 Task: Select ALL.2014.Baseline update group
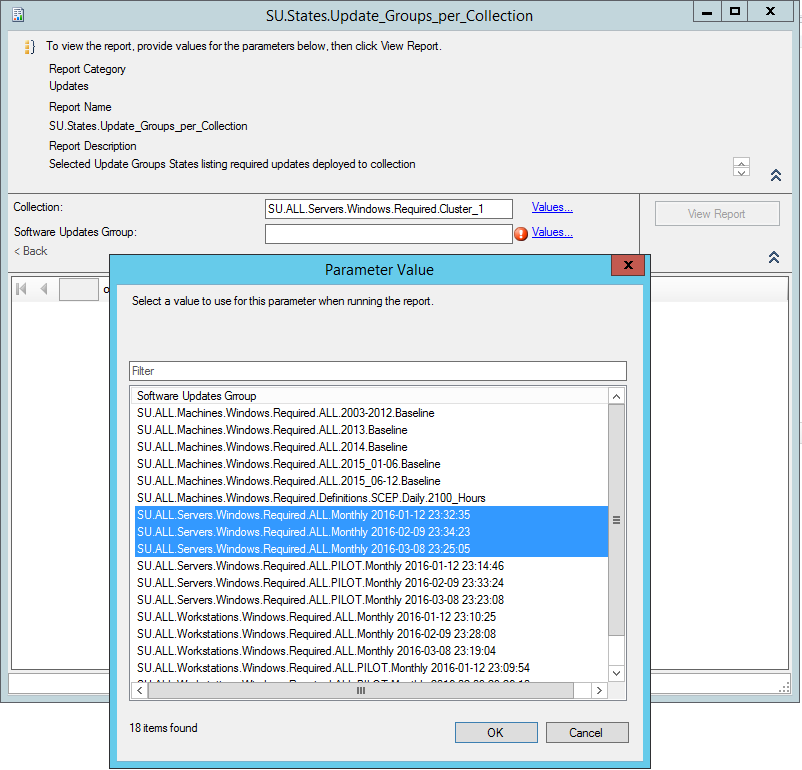[x=371, y=447]
